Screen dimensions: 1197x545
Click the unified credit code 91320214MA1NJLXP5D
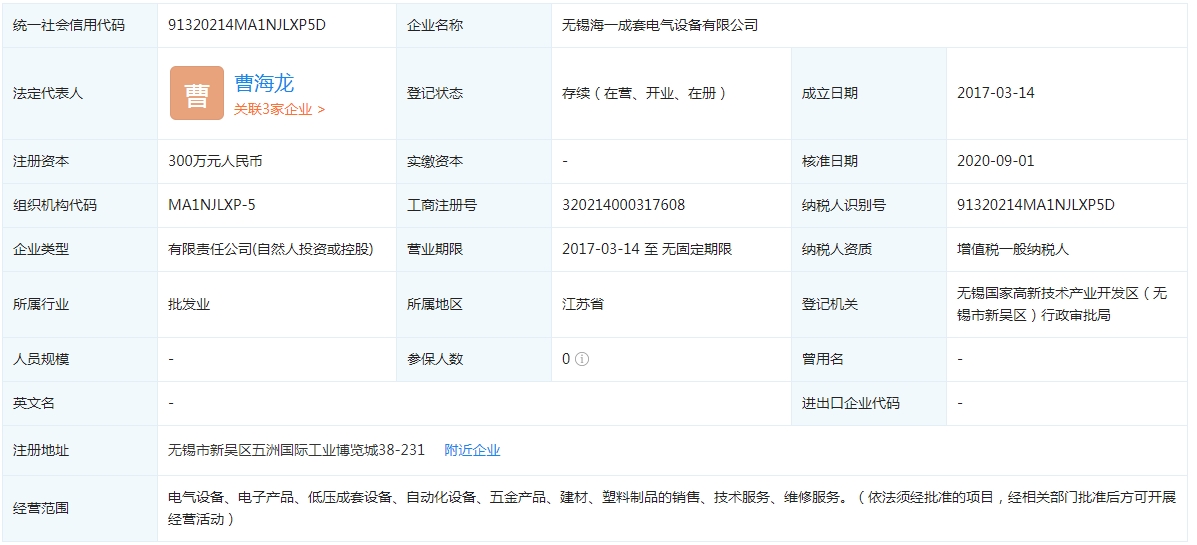[x=247, y=25]
